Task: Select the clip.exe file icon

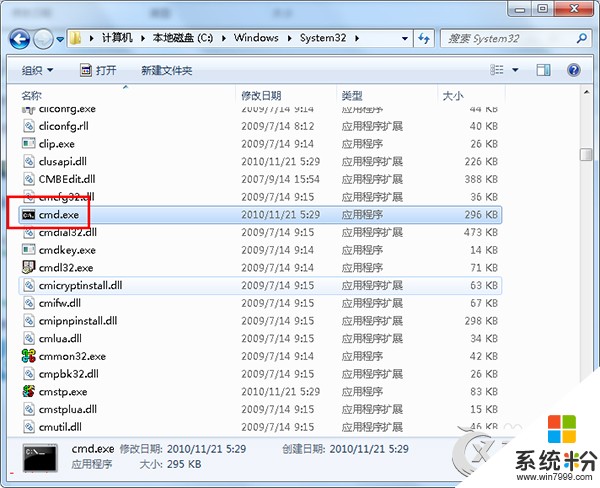Action: point(28,144)
